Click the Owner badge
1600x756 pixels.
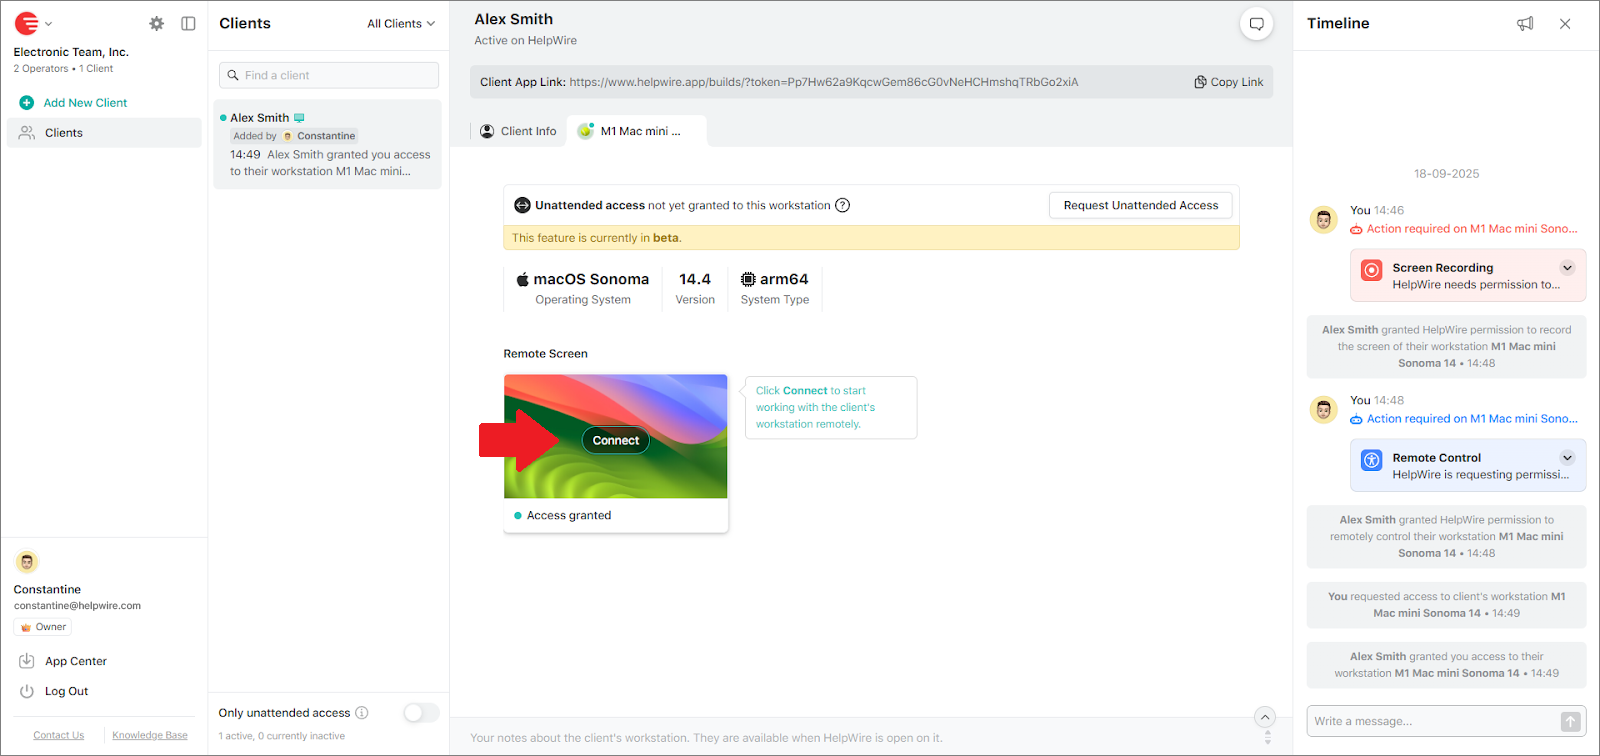pyautogui.click(x=43, y=627)
